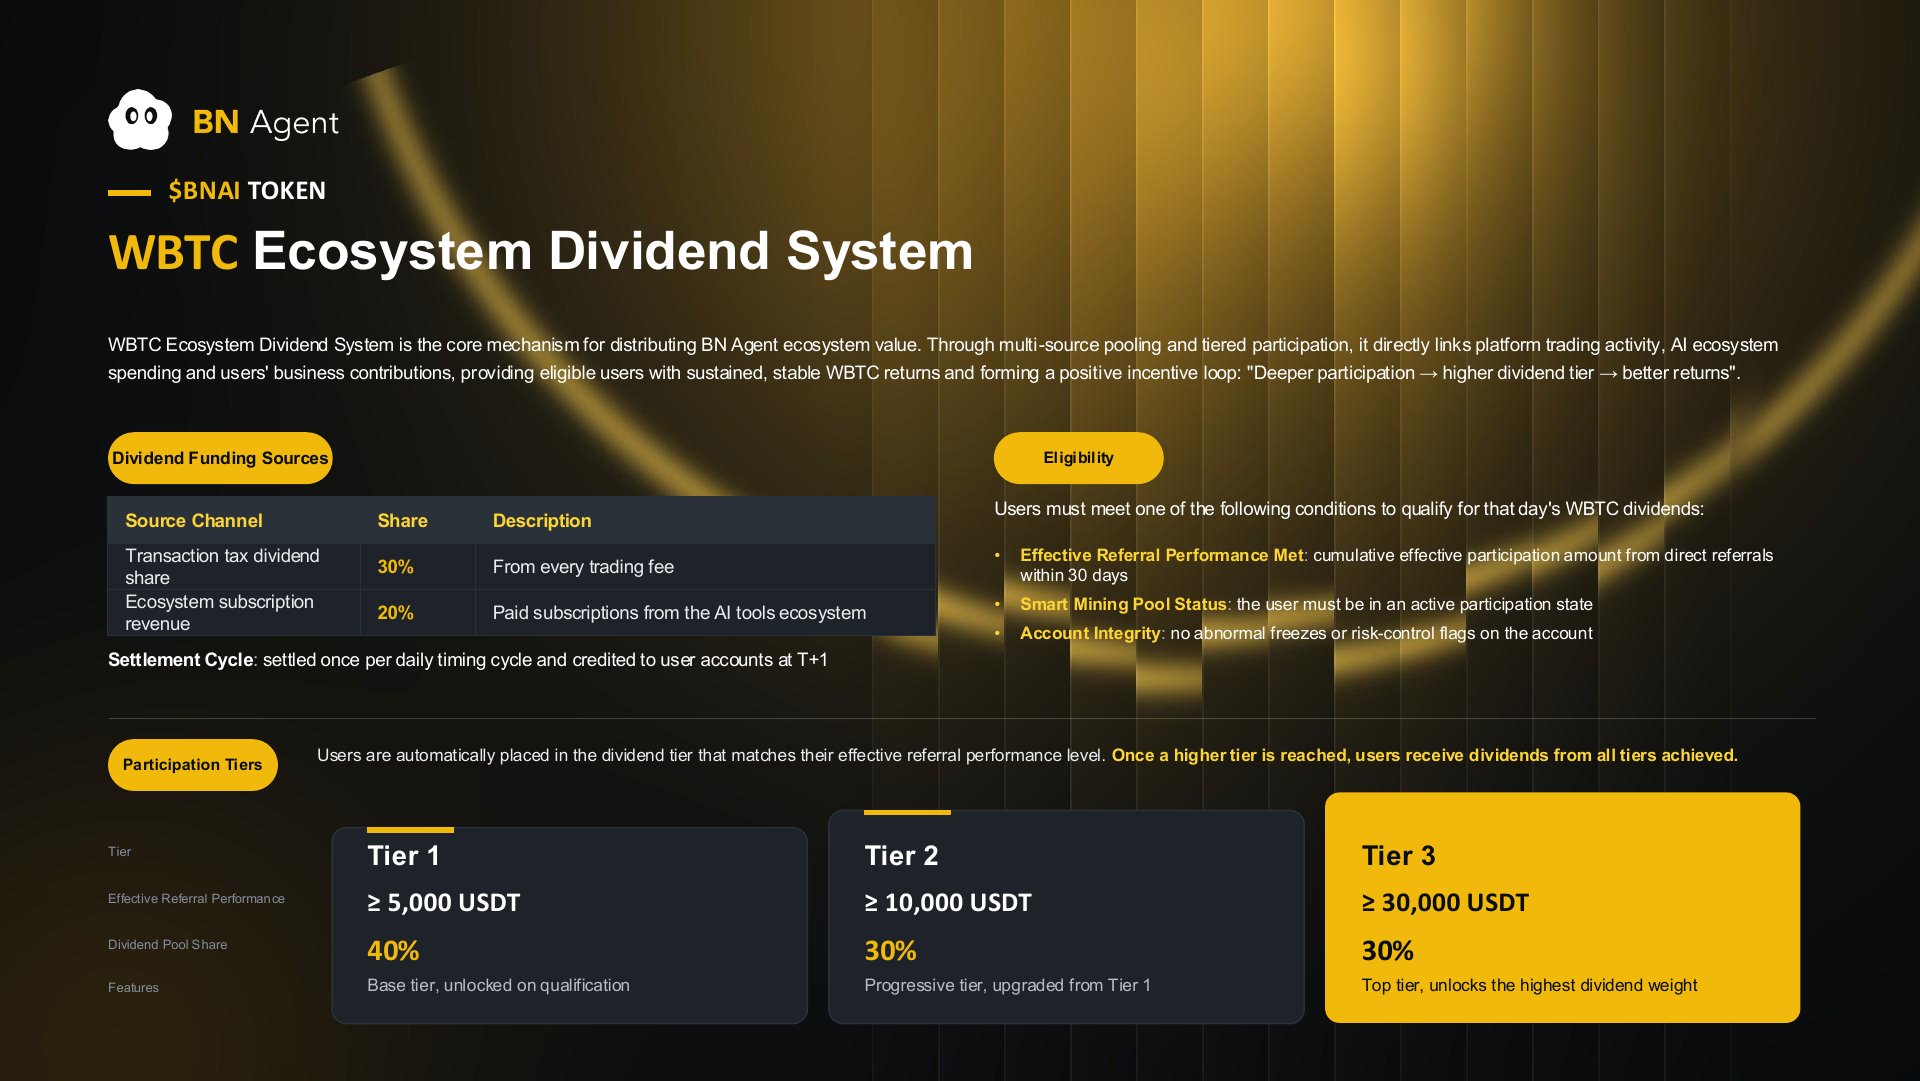
Task: Click the Features row label
Action: point(133,987)
